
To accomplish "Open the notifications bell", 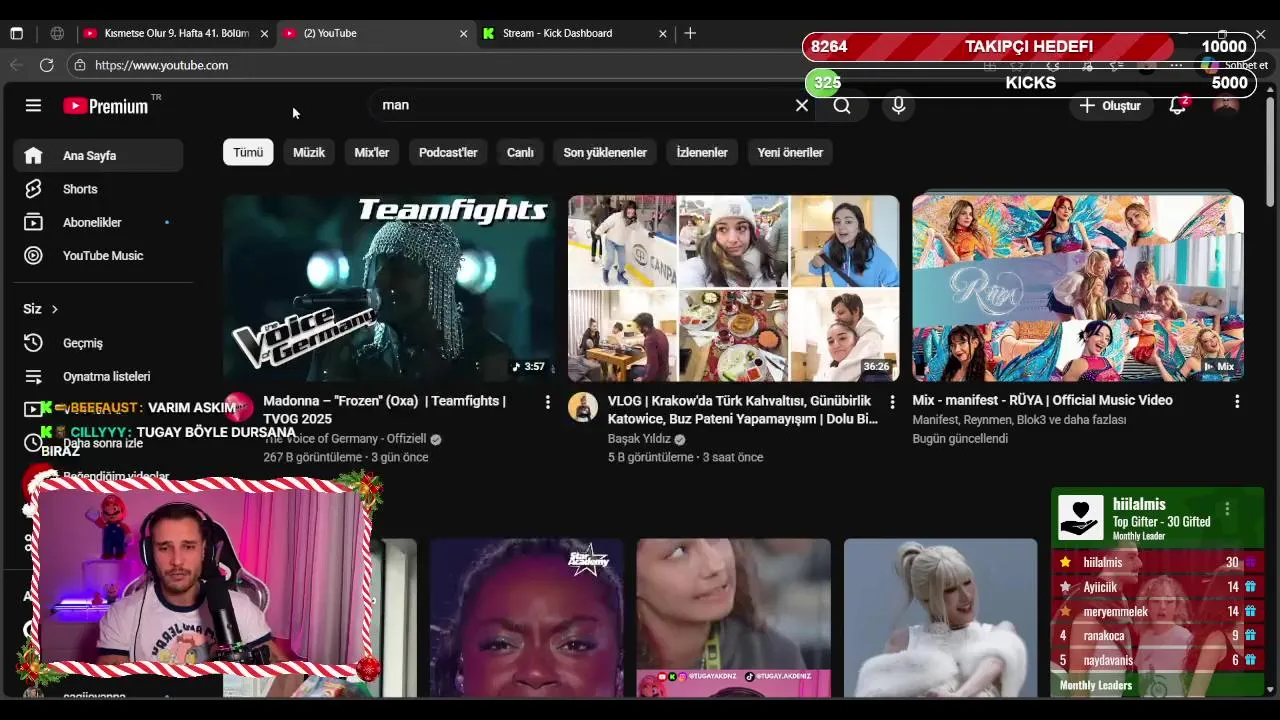I will pyautogui.click(x=1177, y=106).
